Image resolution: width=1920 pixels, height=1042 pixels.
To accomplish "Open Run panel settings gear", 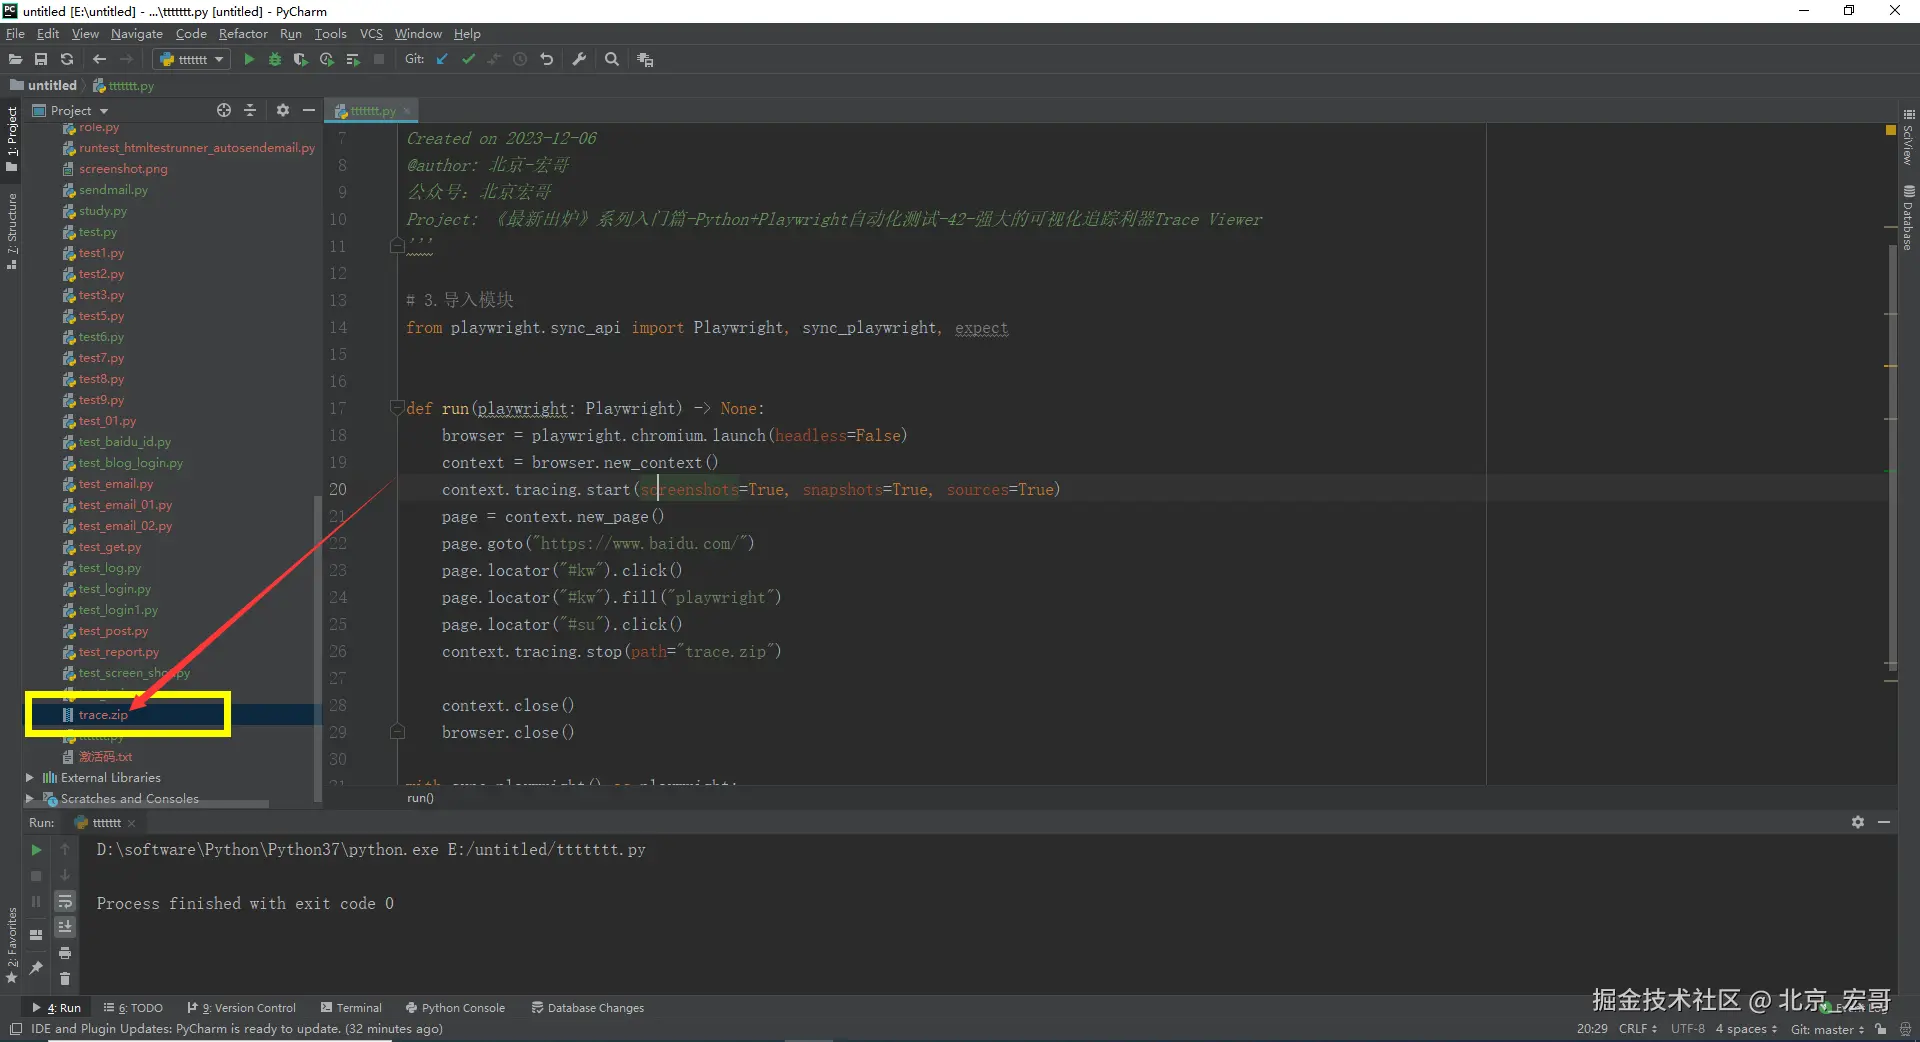I will tap(1857, 822).
